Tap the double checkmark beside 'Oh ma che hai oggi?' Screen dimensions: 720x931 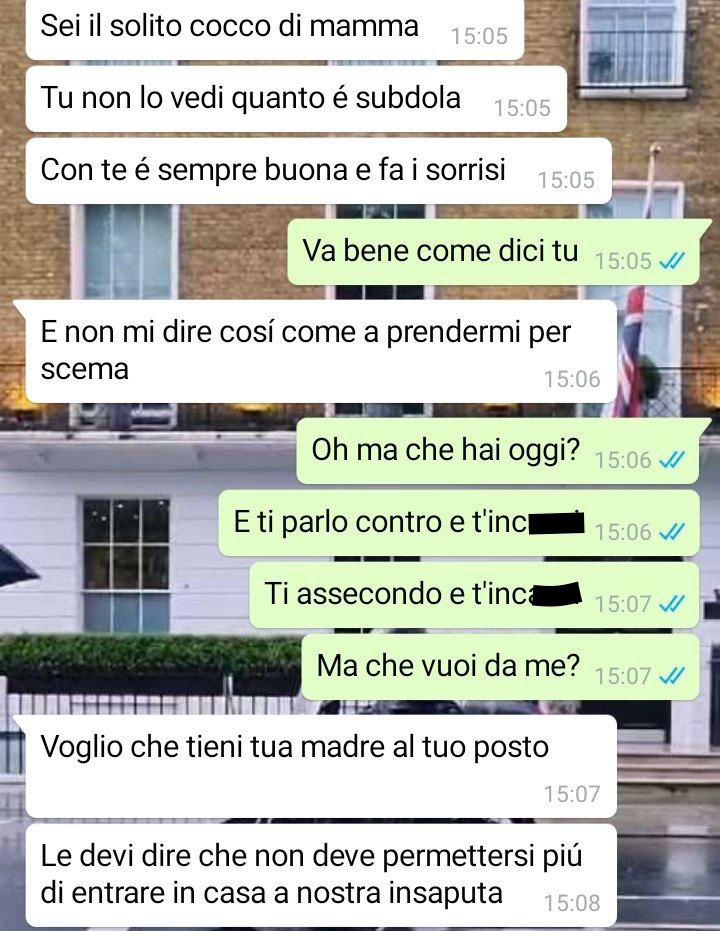(x=672, y=460)
